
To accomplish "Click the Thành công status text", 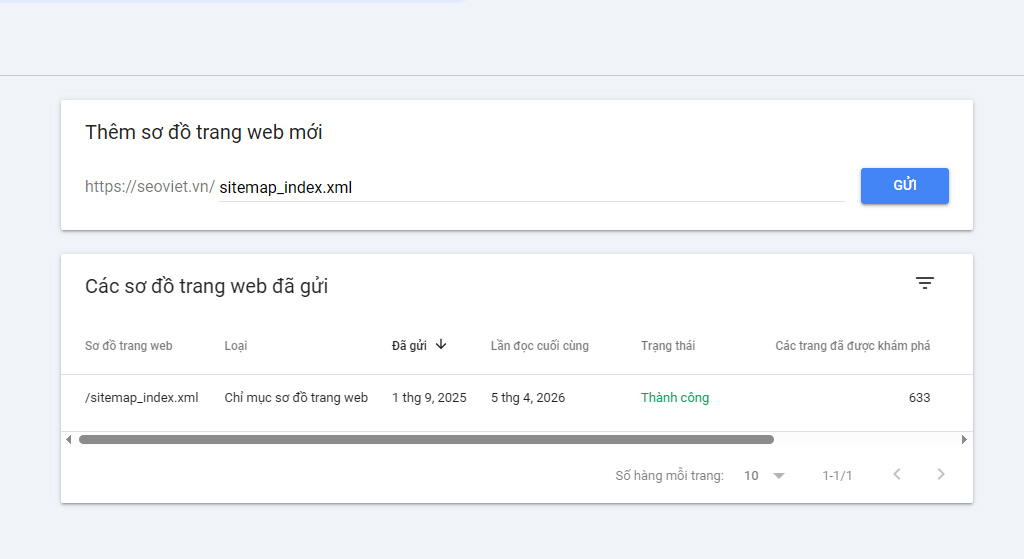I will pyautogui.click(x=675, y=398).
